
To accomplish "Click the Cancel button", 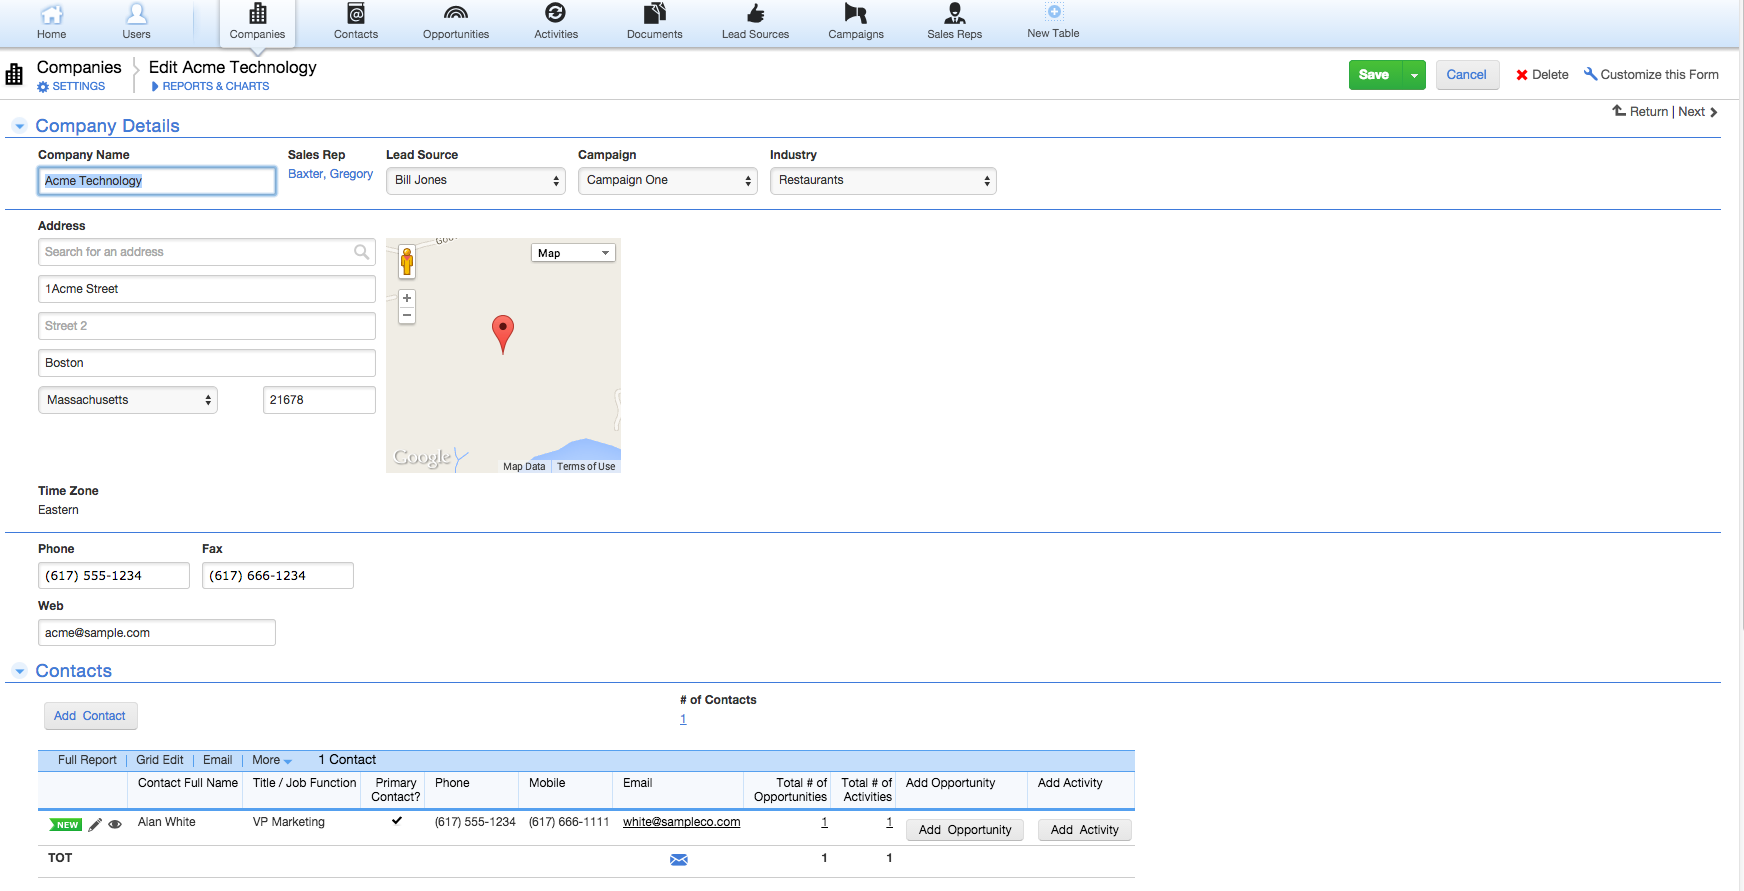I will [1467, 75].
